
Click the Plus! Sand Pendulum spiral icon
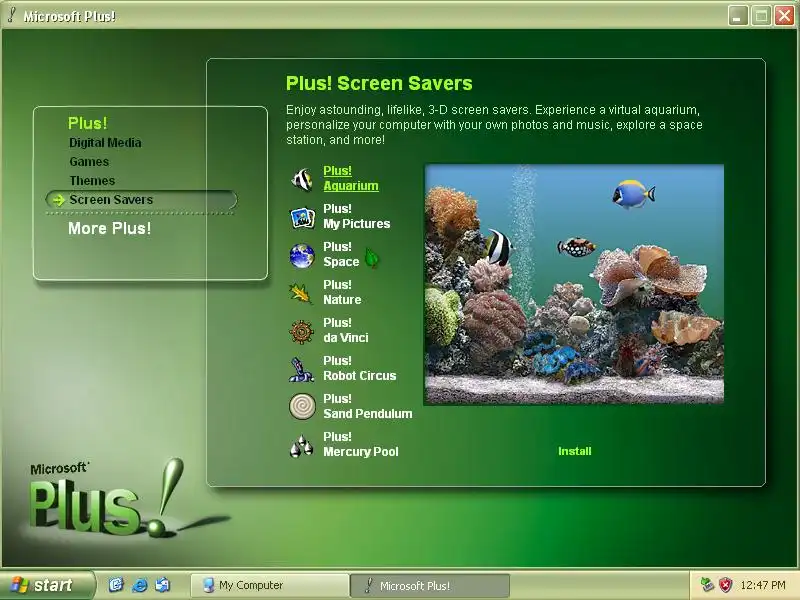click(302, 407)
